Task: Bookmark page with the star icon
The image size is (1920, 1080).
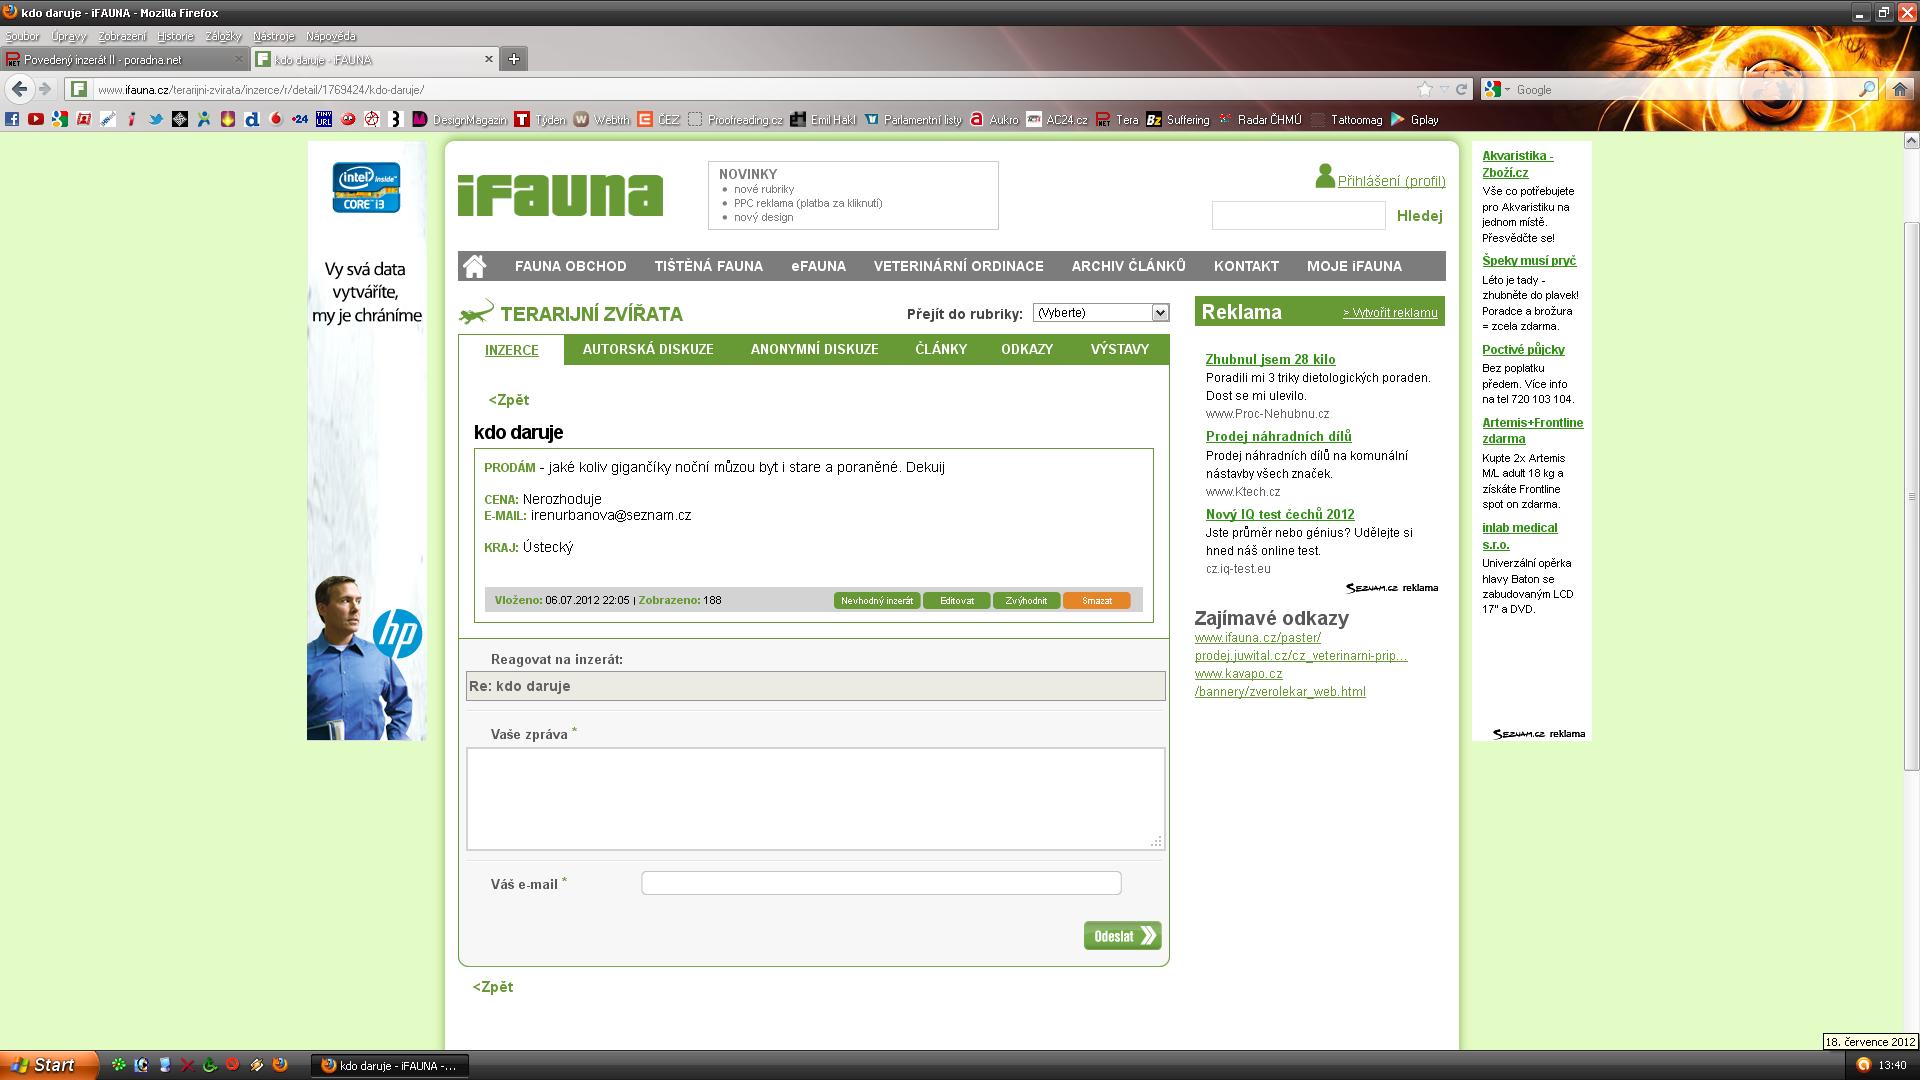Action: (1425, 89)
